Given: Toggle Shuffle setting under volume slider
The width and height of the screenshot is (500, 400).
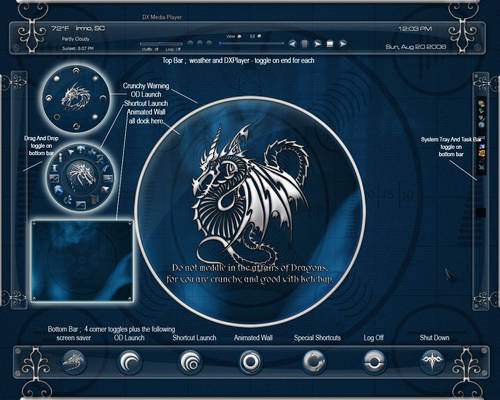Looking at the screenshot, I should point(150,50).
